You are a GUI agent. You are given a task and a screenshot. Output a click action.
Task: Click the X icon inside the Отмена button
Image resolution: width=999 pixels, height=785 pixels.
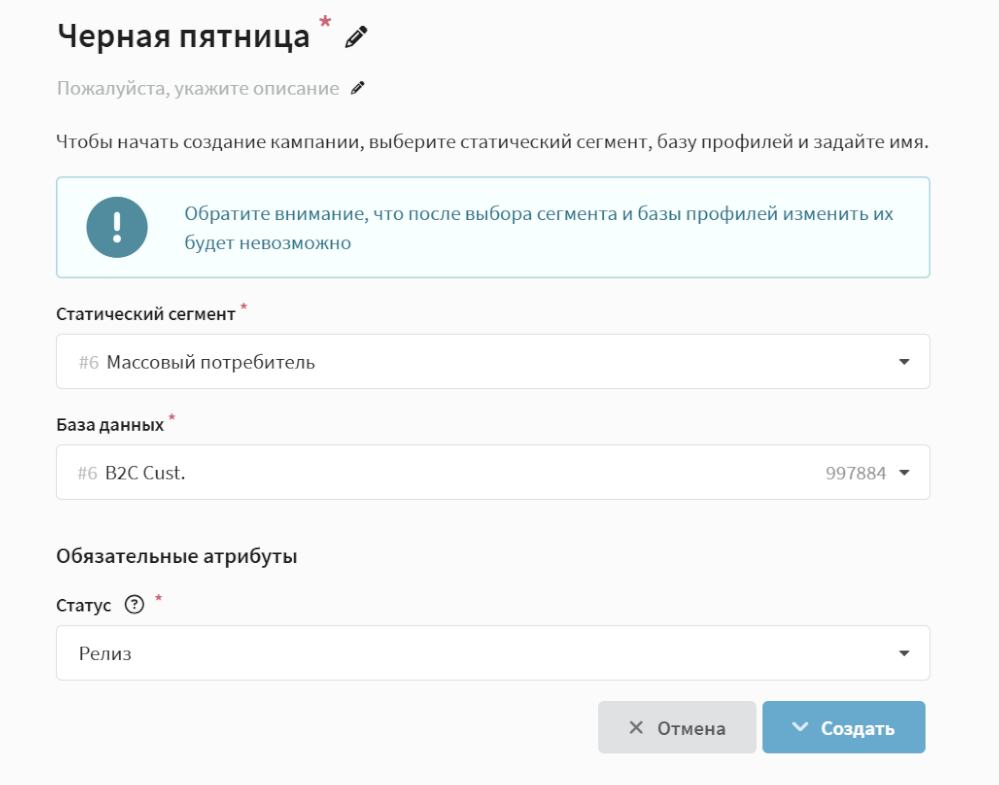636,728
